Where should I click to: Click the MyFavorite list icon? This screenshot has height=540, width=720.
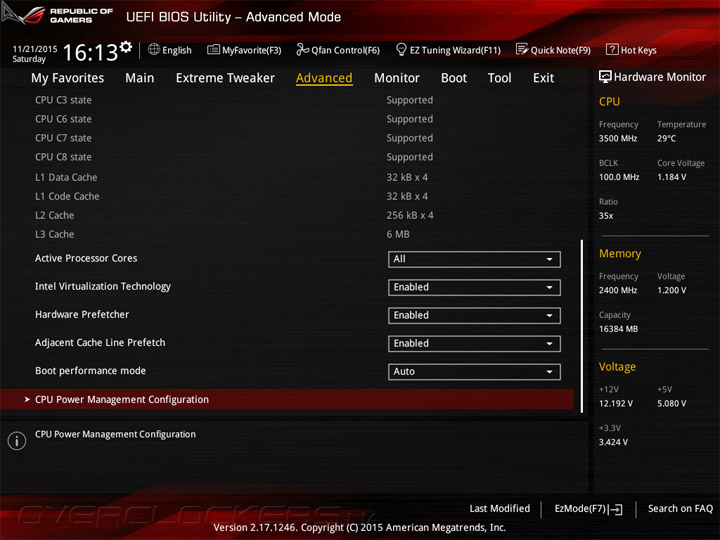pyautogui.click(x=213, y=49)
